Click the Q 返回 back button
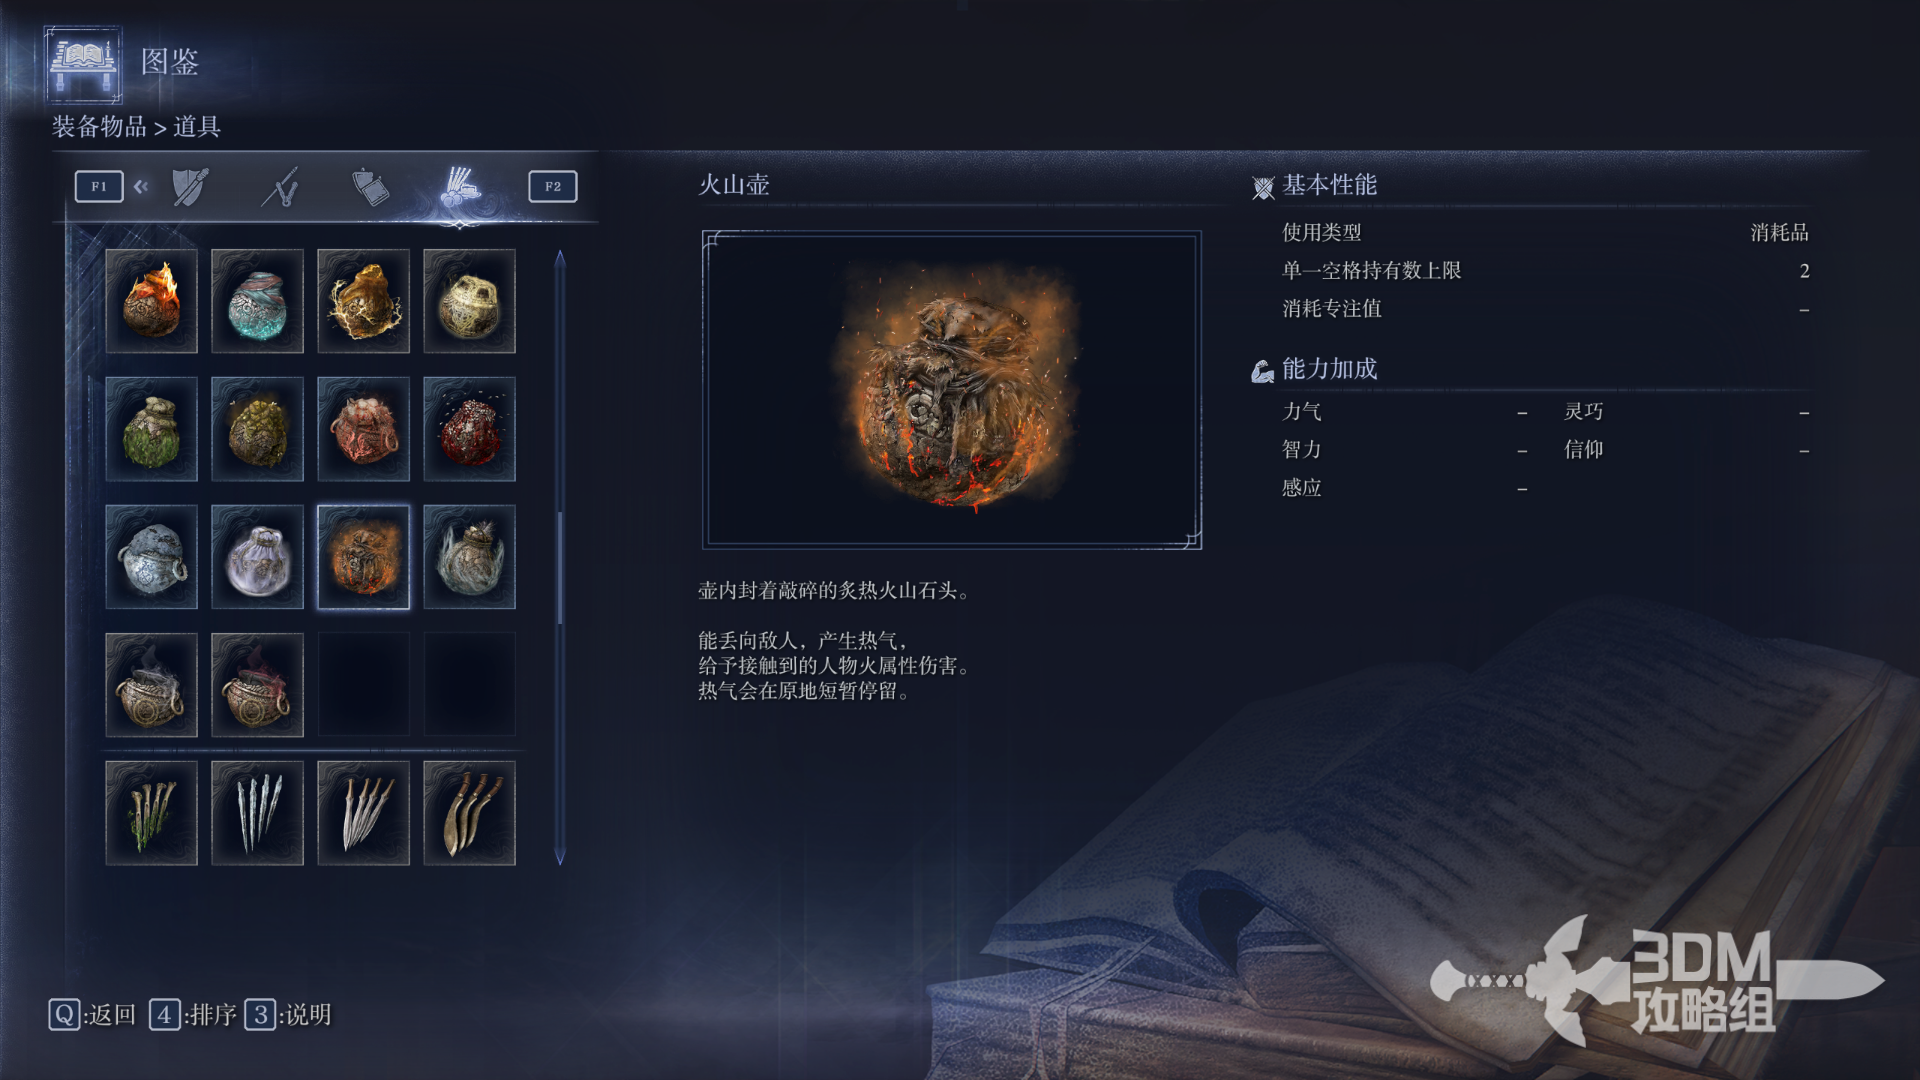 92,1015
